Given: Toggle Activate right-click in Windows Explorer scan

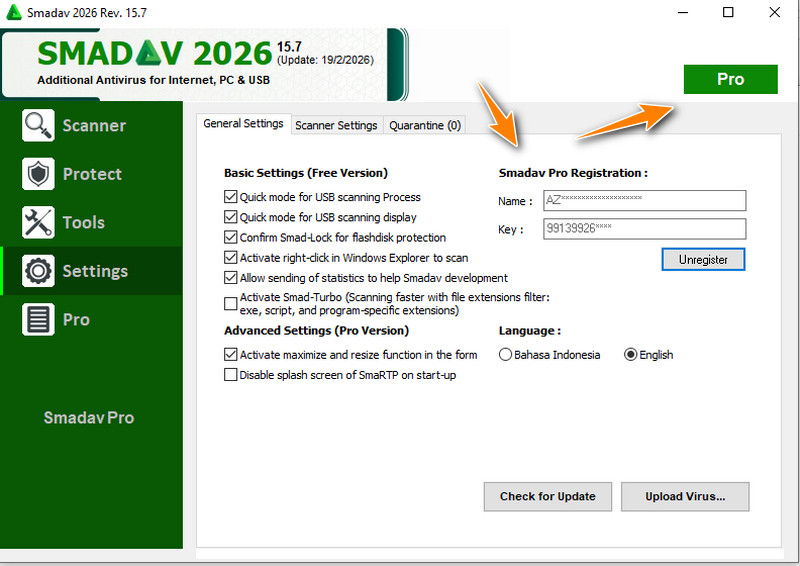Looking at the screenshot, I should (x=231, y=257).
